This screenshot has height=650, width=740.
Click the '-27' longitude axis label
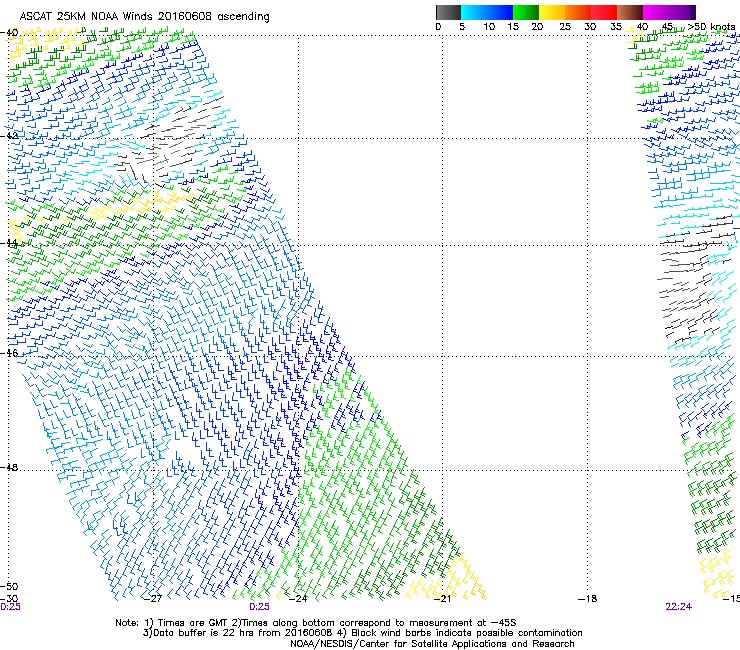click(x=152, y=599)
